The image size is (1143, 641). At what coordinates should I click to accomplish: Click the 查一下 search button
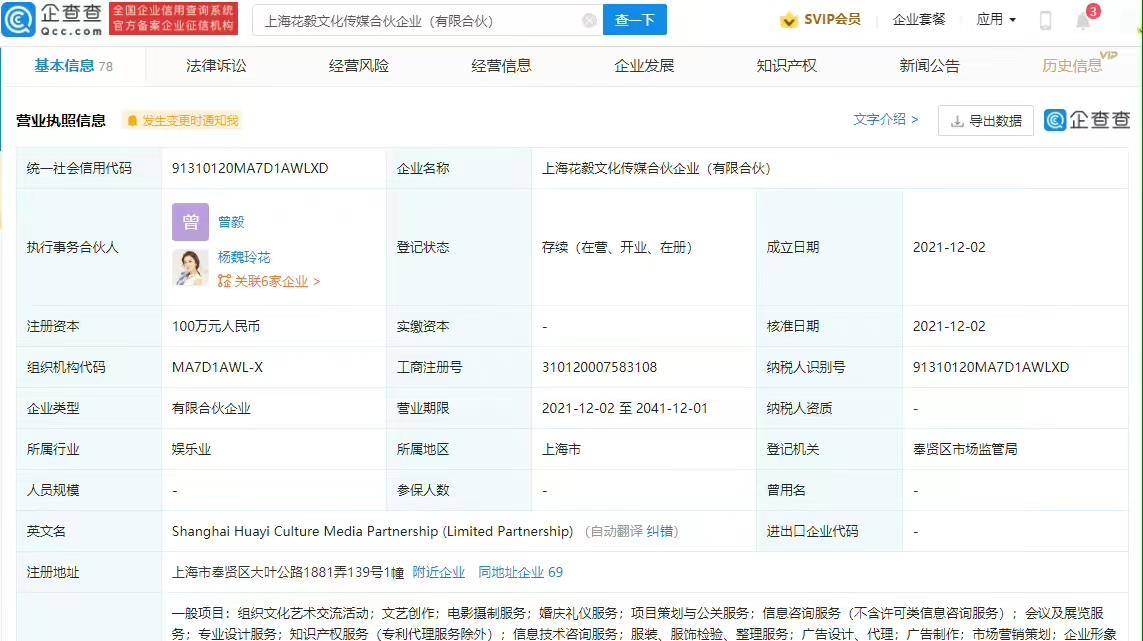(635, 20)
